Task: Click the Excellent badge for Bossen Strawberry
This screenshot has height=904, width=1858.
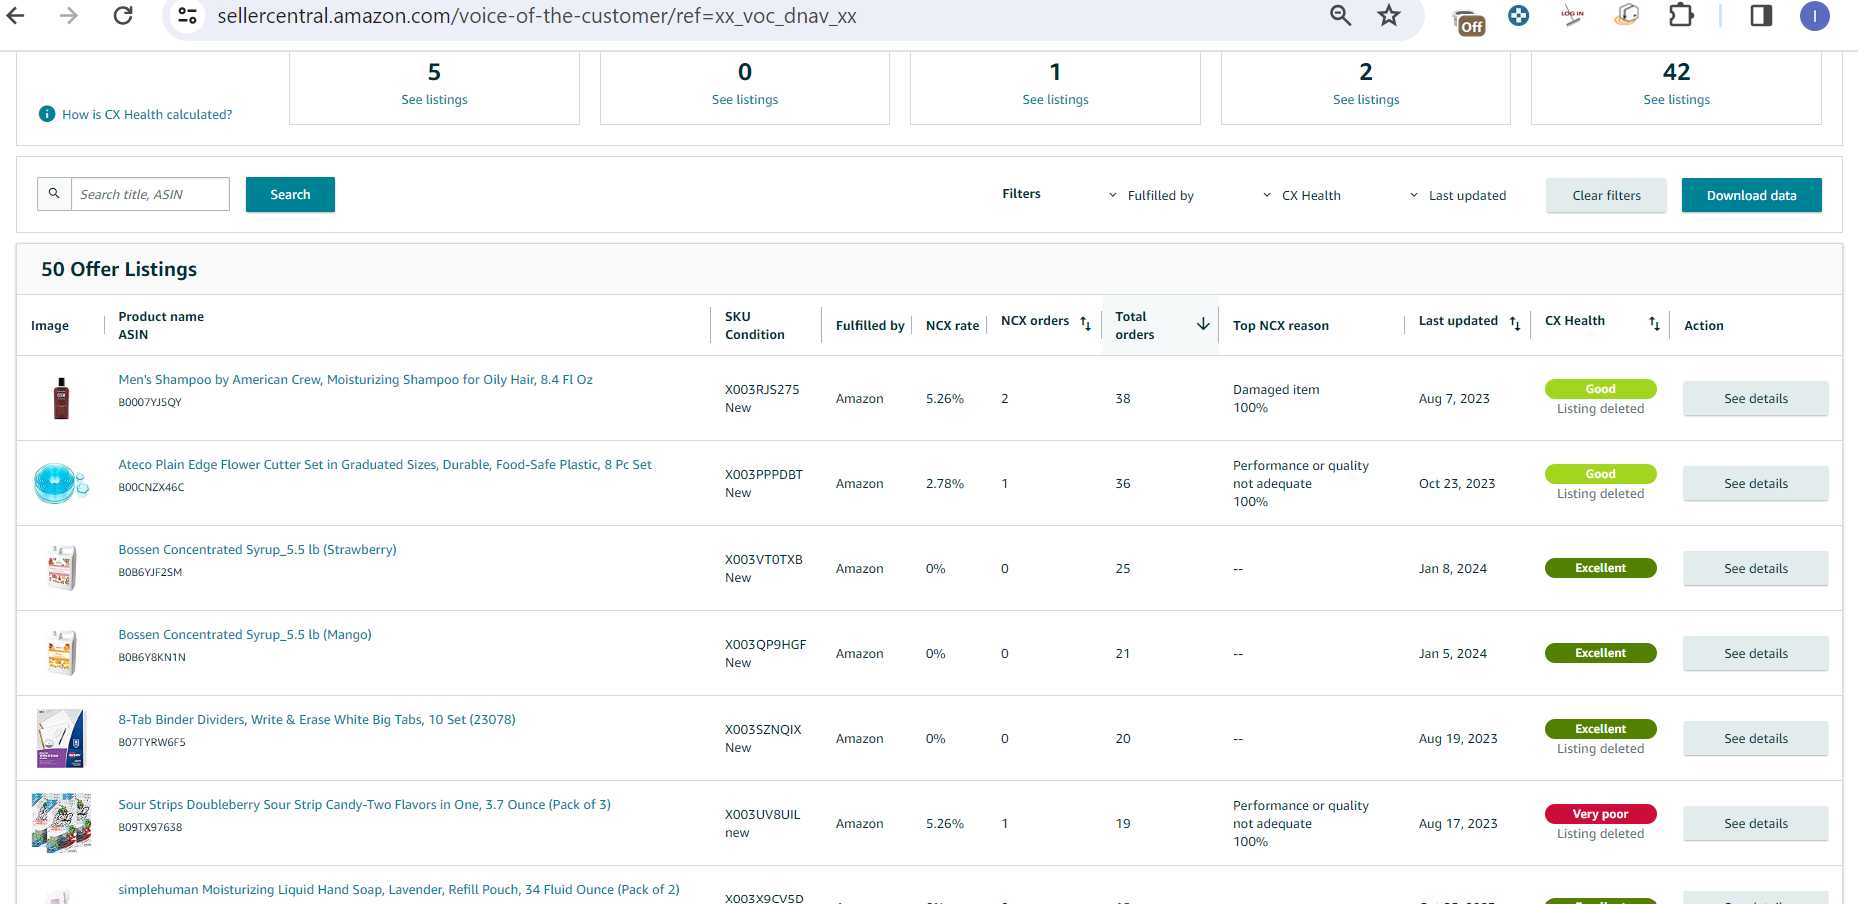Action: (1600, 568)
